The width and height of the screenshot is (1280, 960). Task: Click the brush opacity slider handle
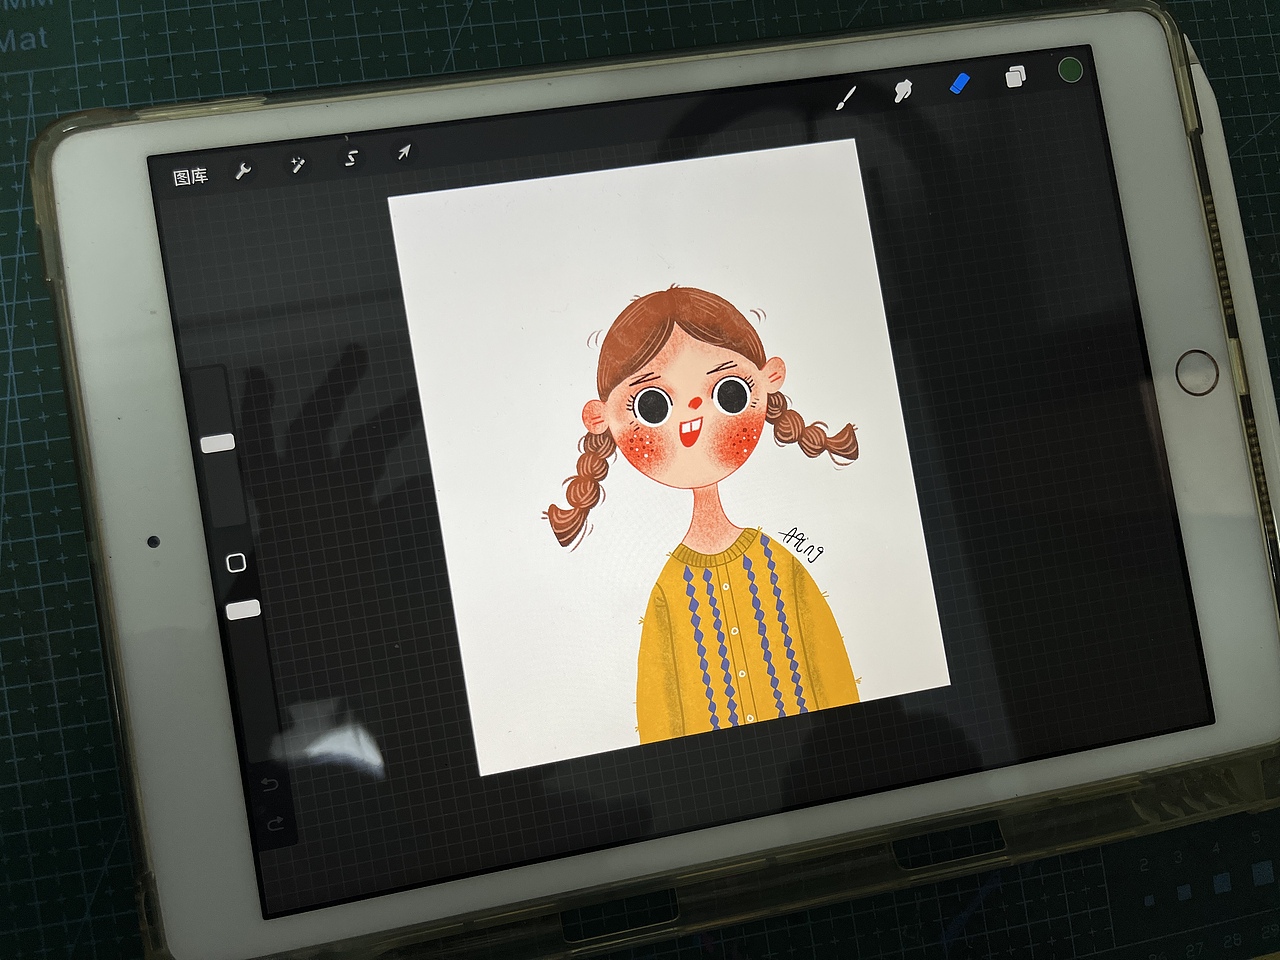[x=243, y=609]
